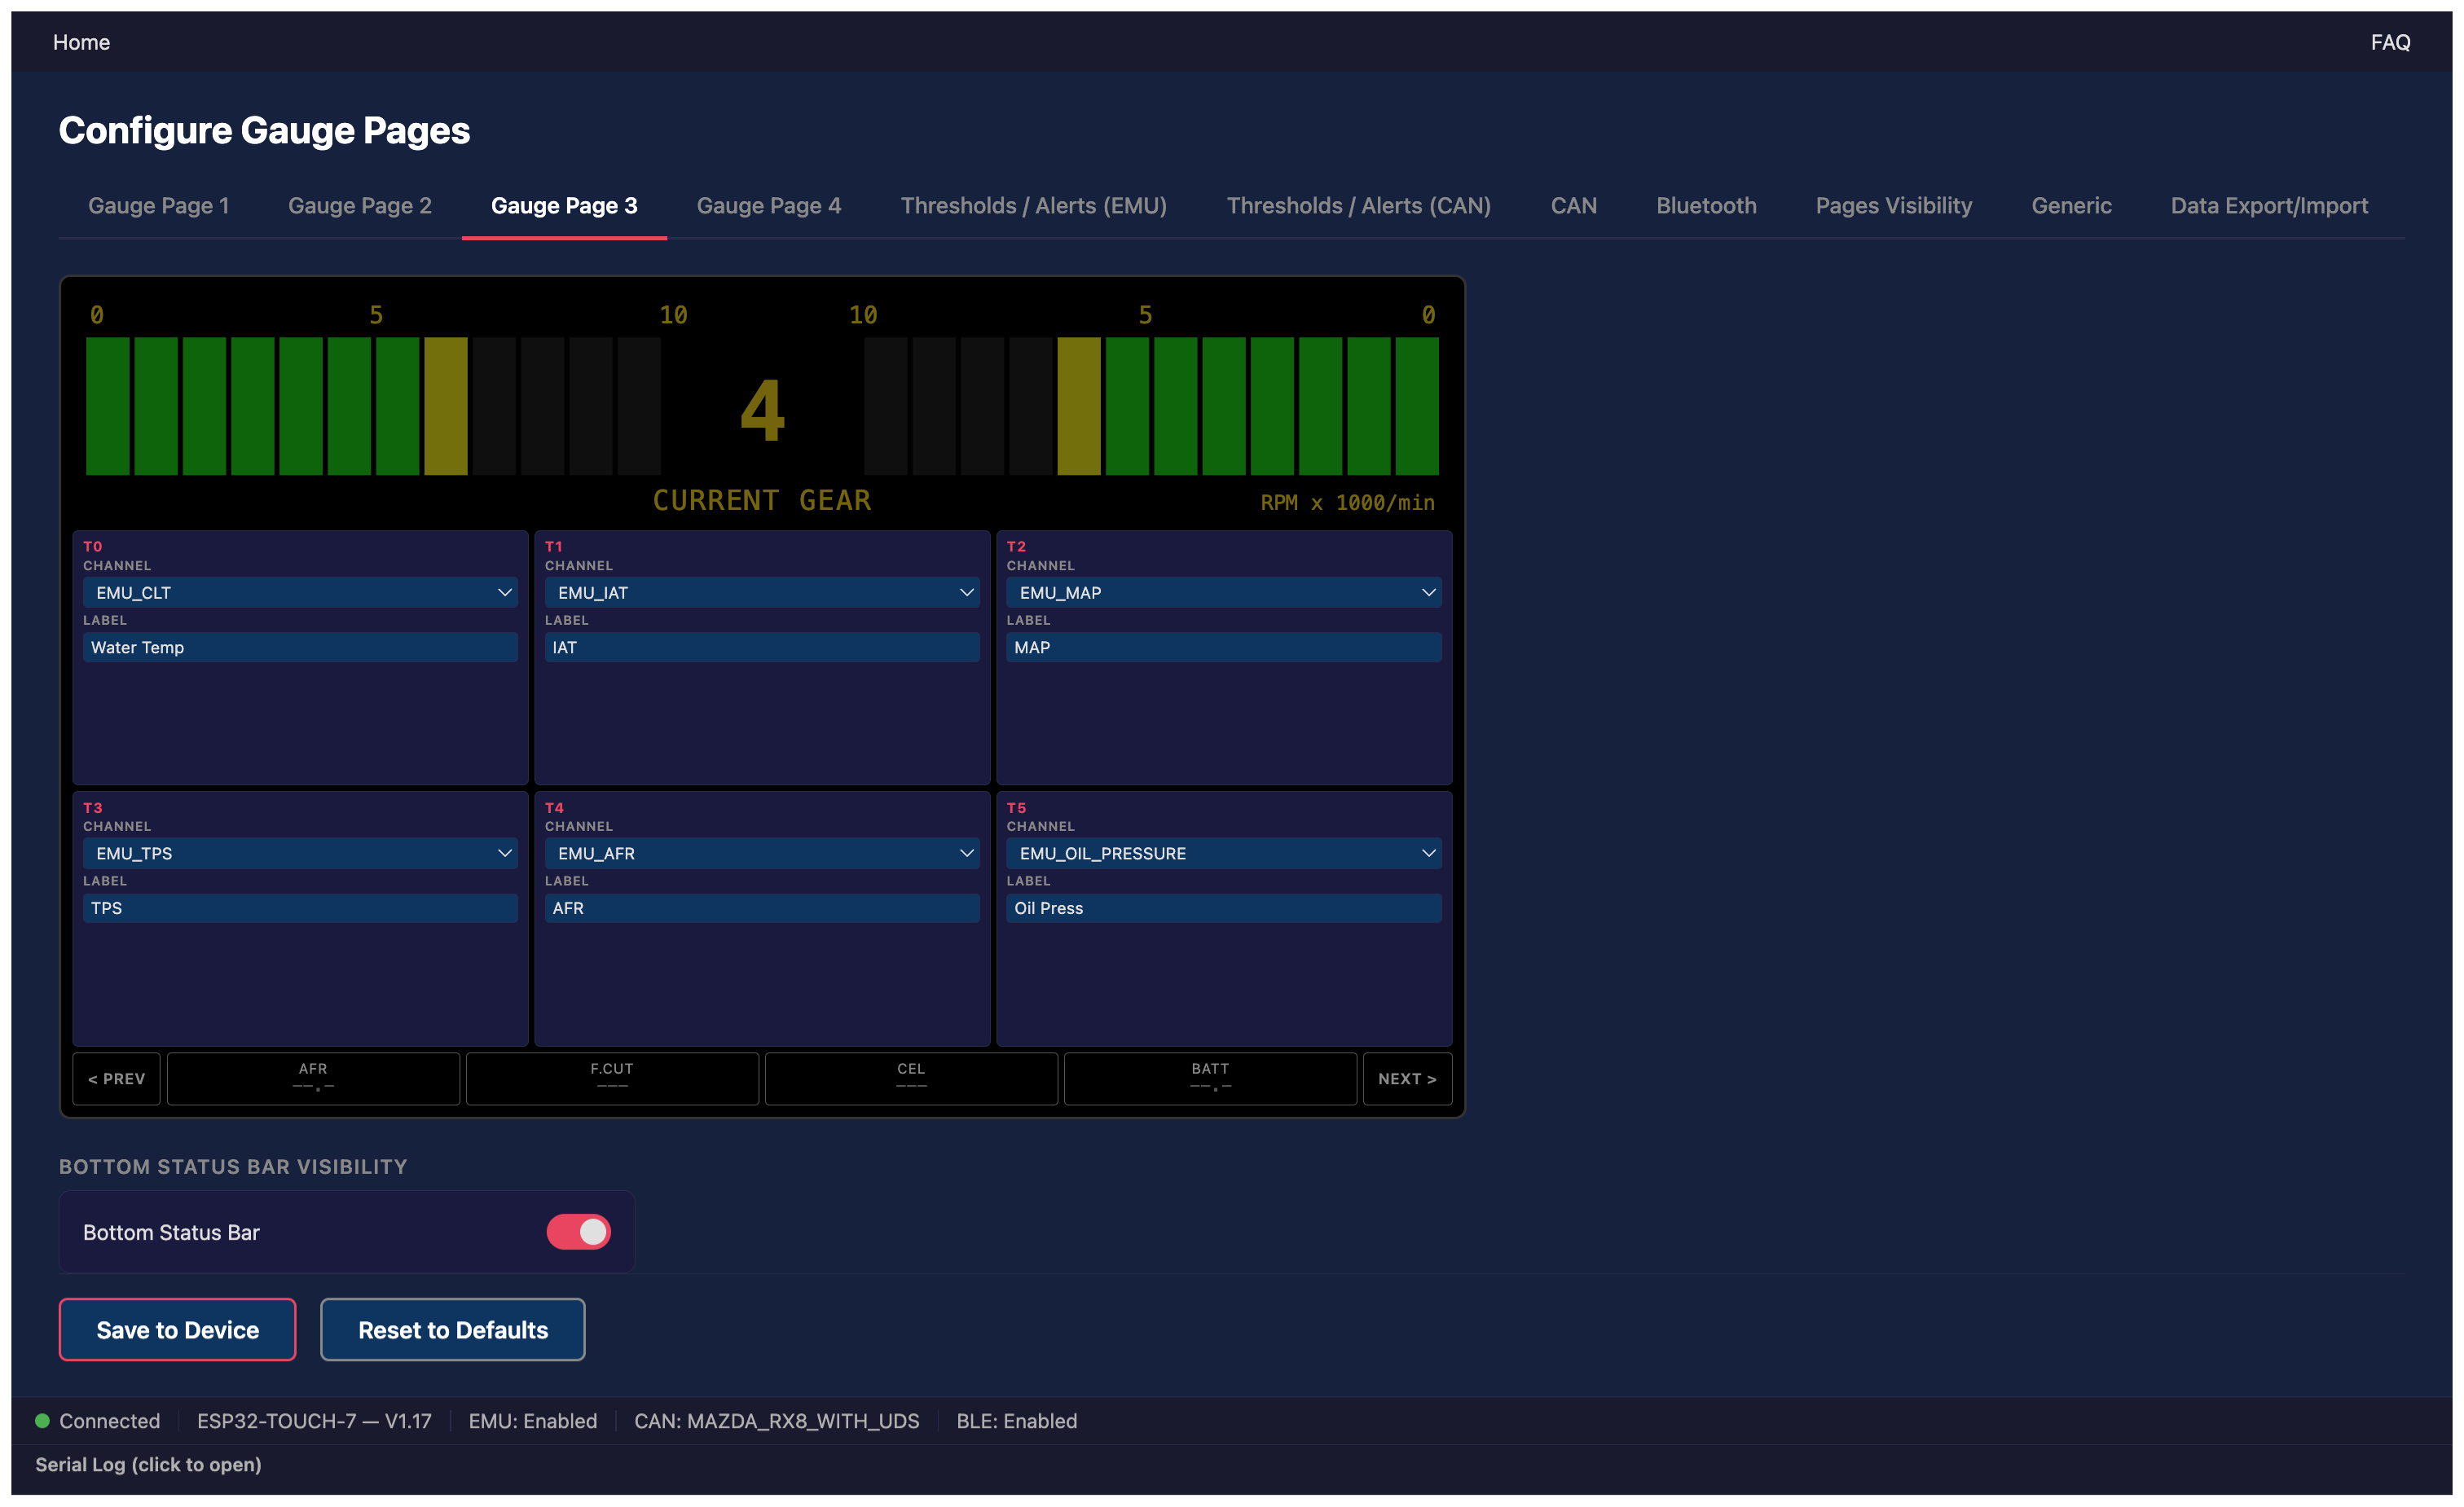The image size is (2464, 1507).
Task: Click the BLE: Enabled status text
Action: coord(1016,1421)
